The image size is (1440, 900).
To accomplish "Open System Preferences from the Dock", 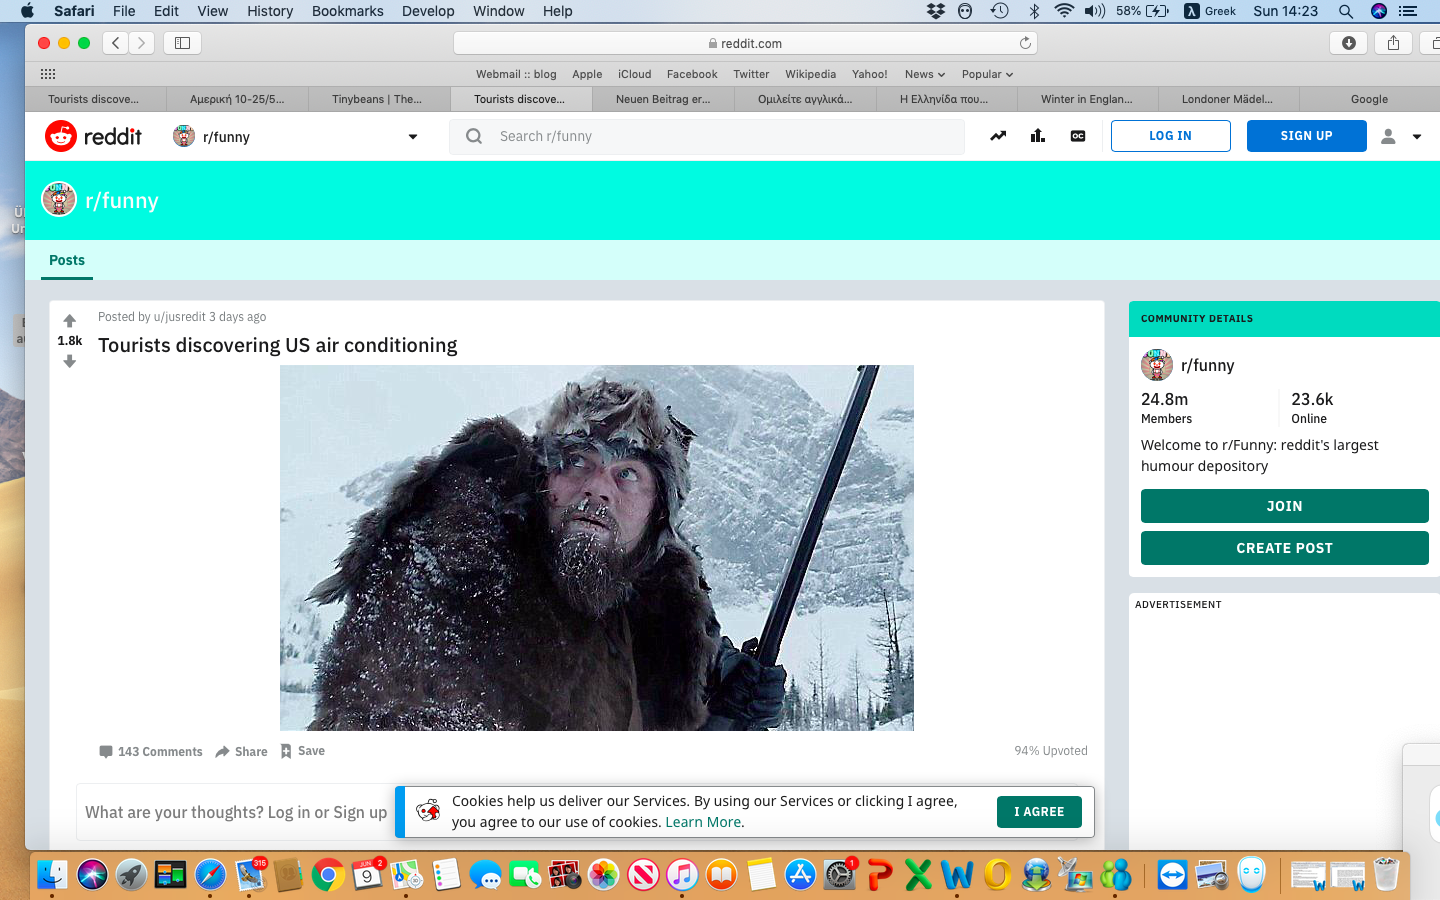I will point(840,875).
